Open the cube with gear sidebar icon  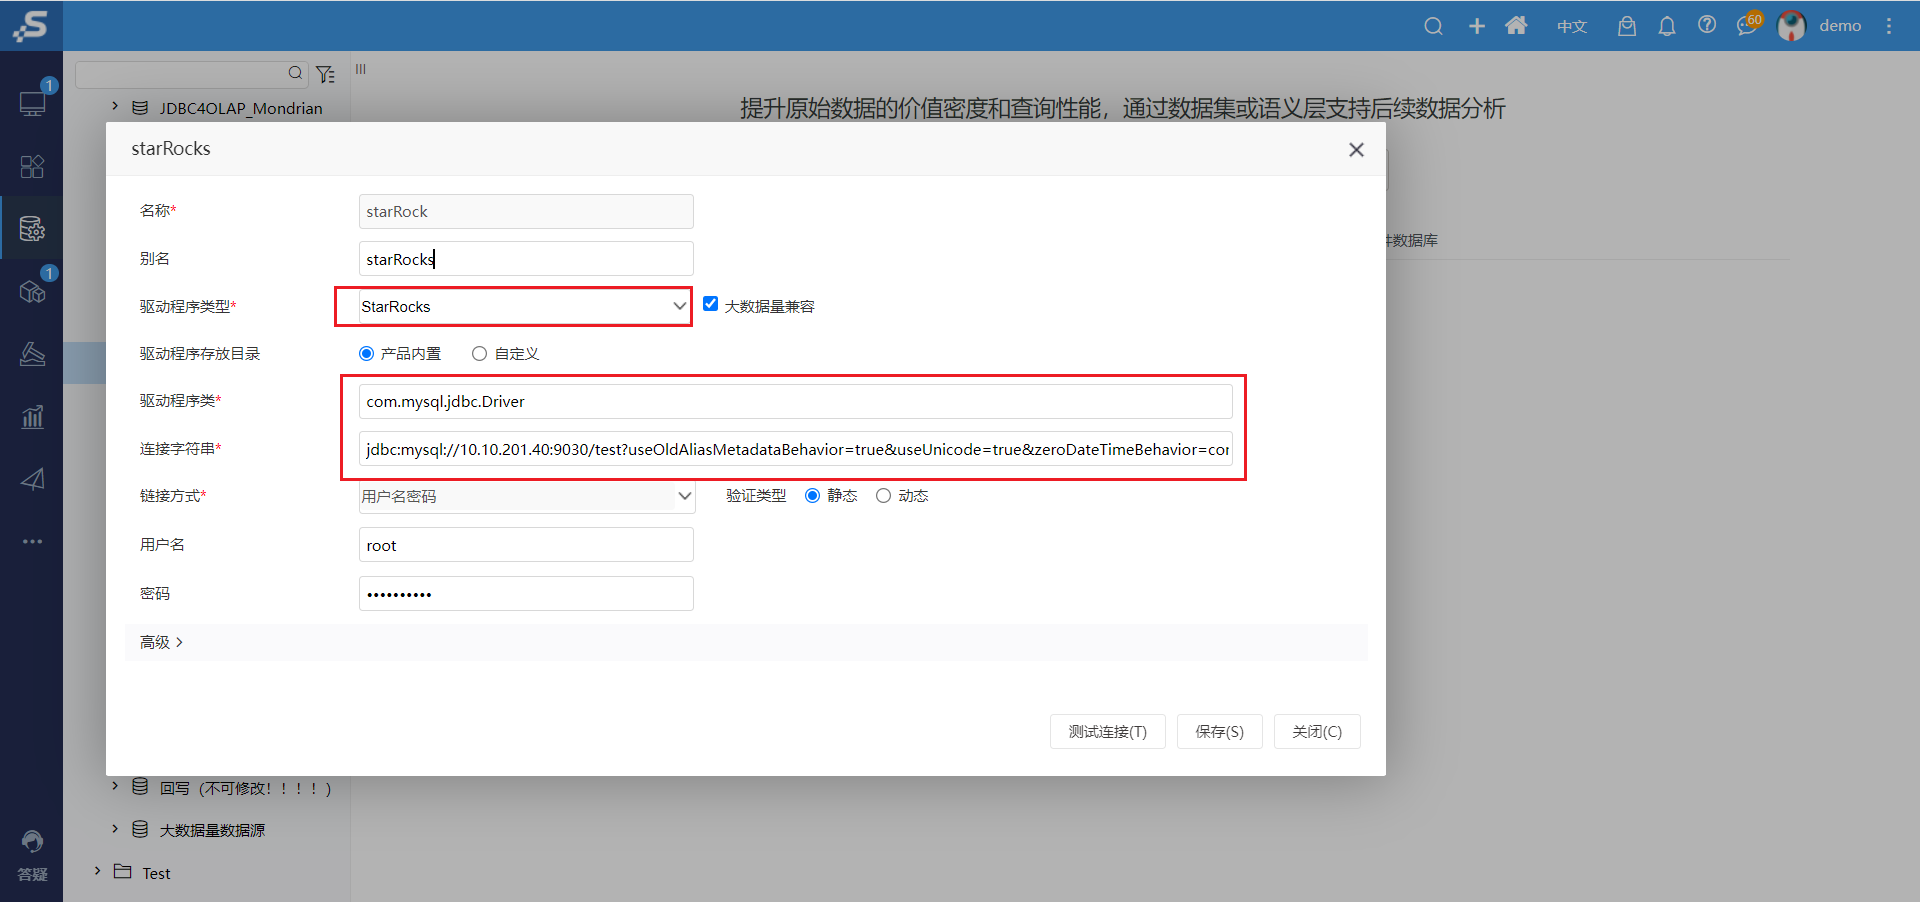click(x=32, y=291)
